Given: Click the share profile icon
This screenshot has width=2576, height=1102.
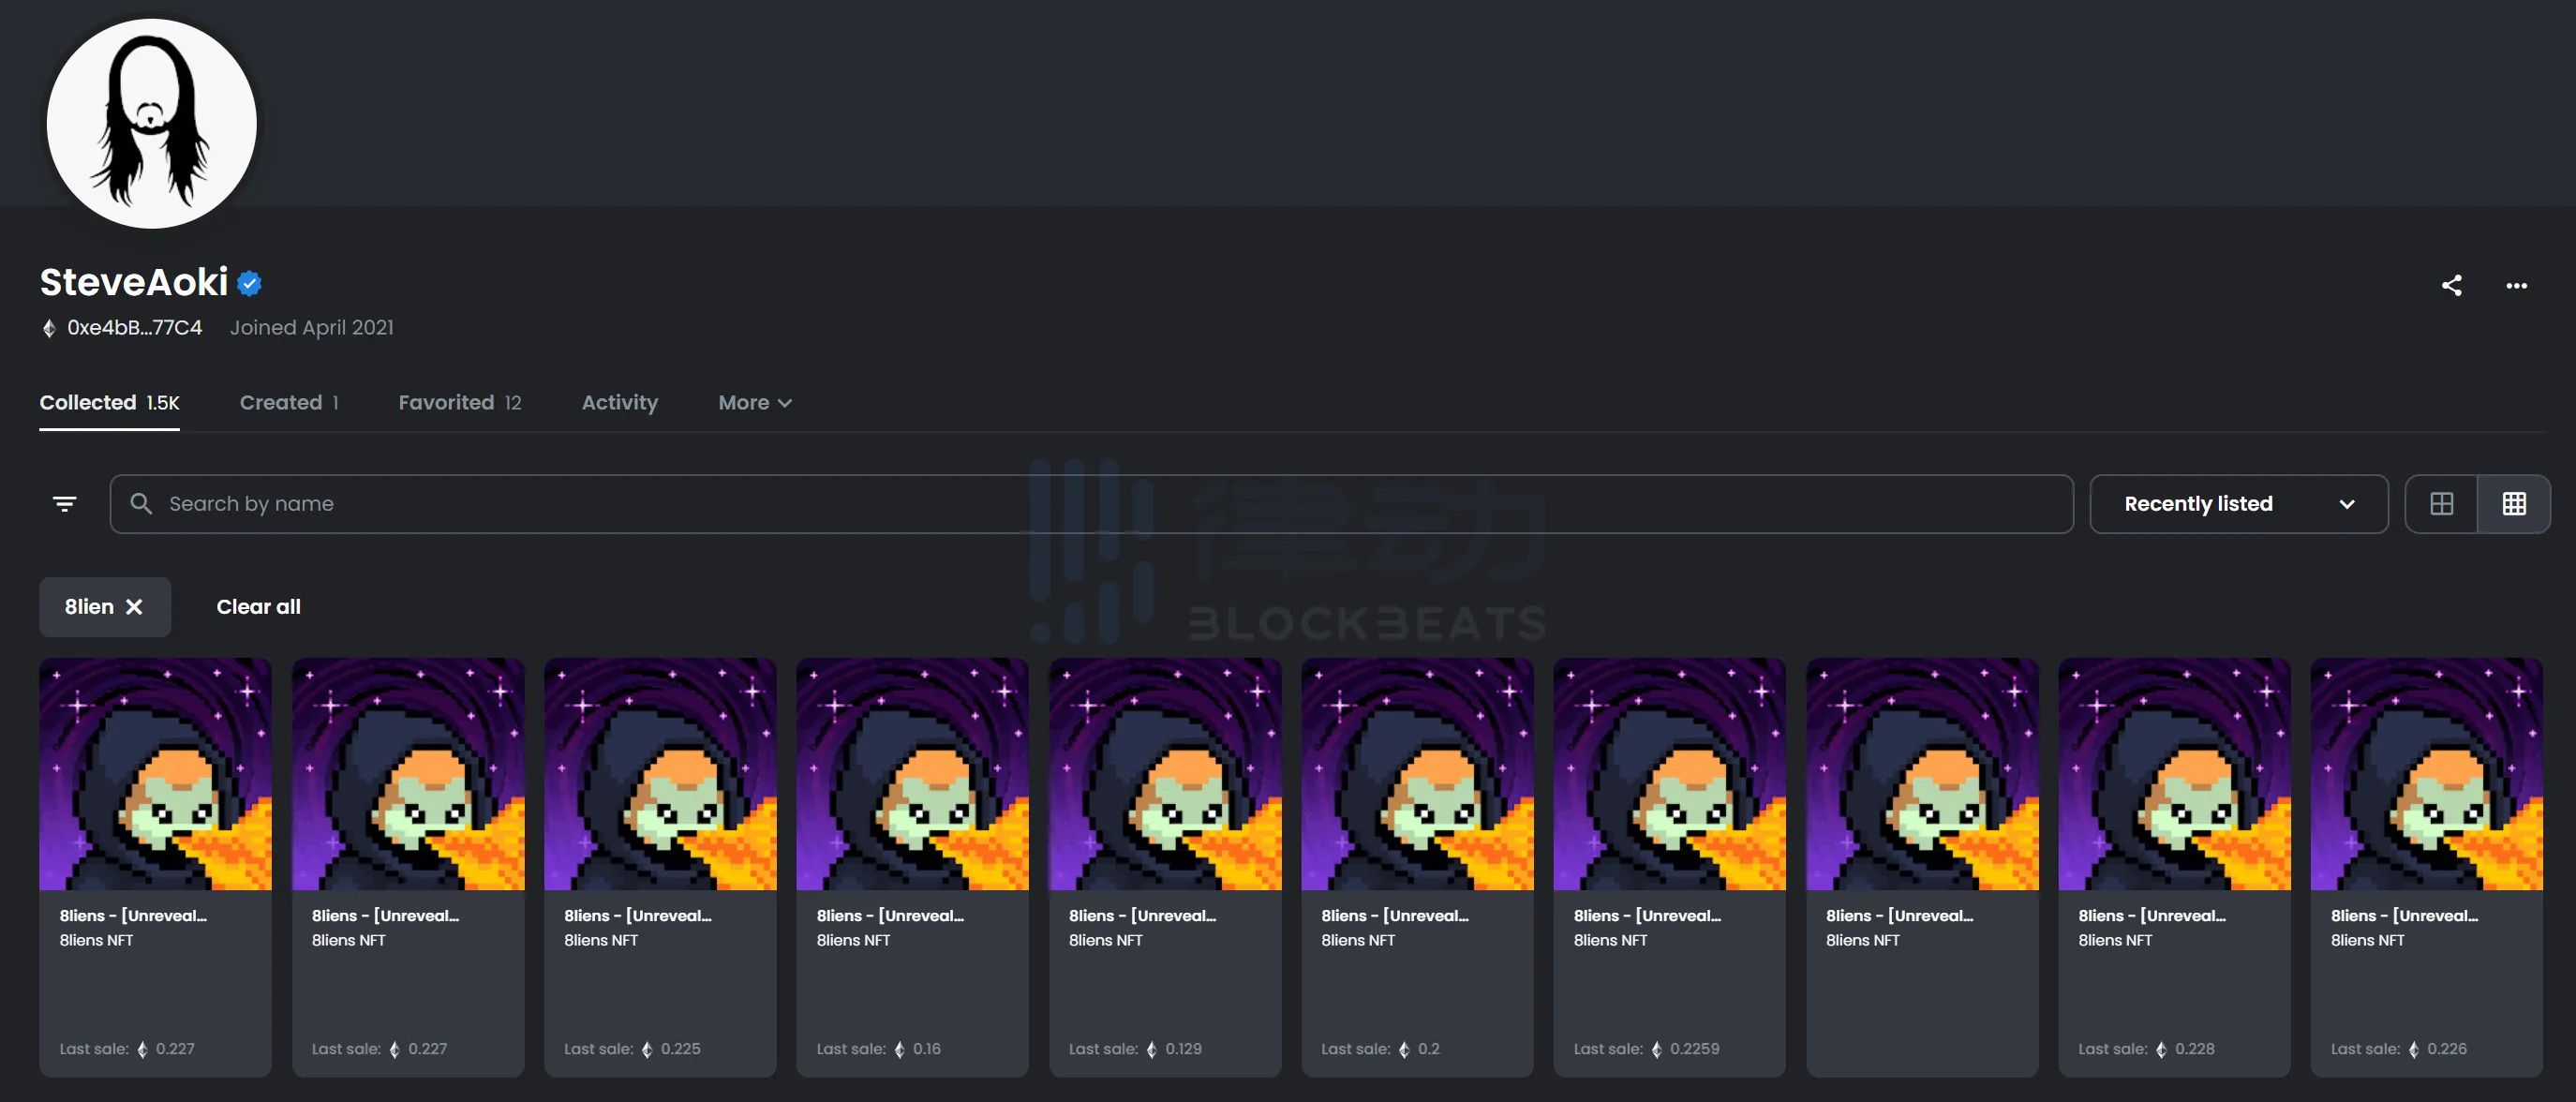Looking at the screenshot, I should pos(2451,286).
